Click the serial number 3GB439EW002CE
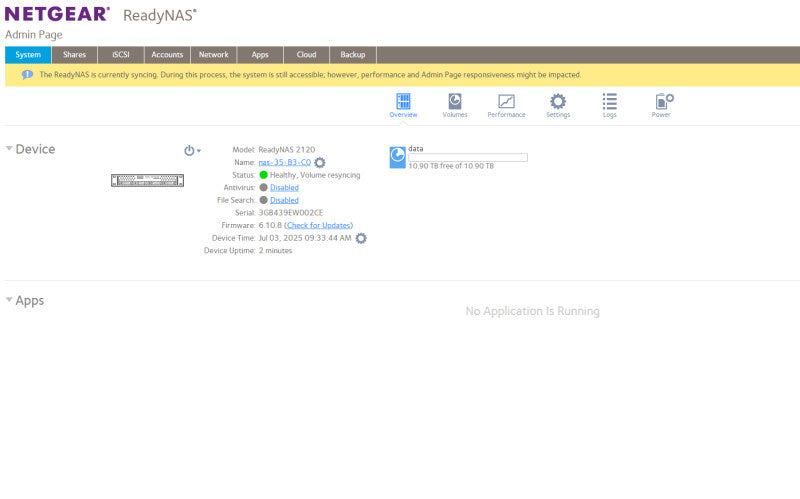Screen dimensions: 800x499 (x=291, y=213)
